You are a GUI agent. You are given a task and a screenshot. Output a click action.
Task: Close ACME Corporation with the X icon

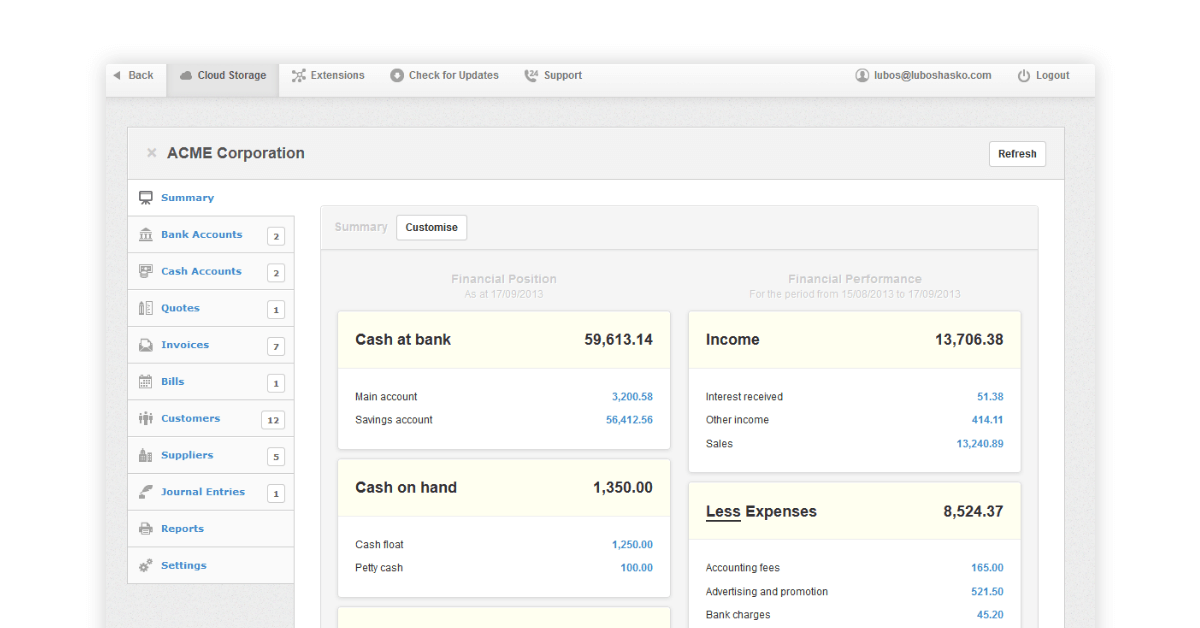(152, 153)
